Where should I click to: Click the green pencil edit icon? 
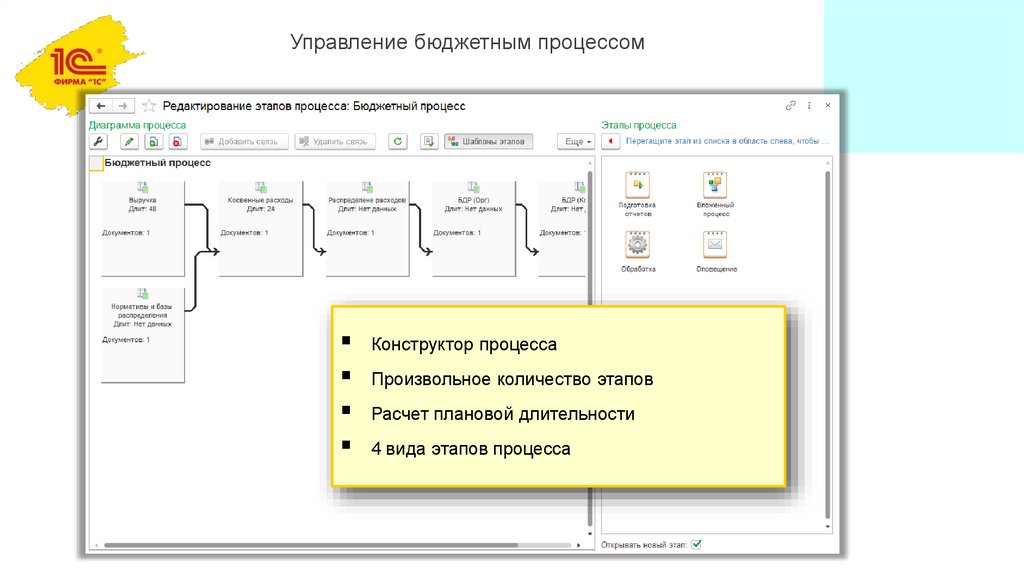tap(129, 141)
